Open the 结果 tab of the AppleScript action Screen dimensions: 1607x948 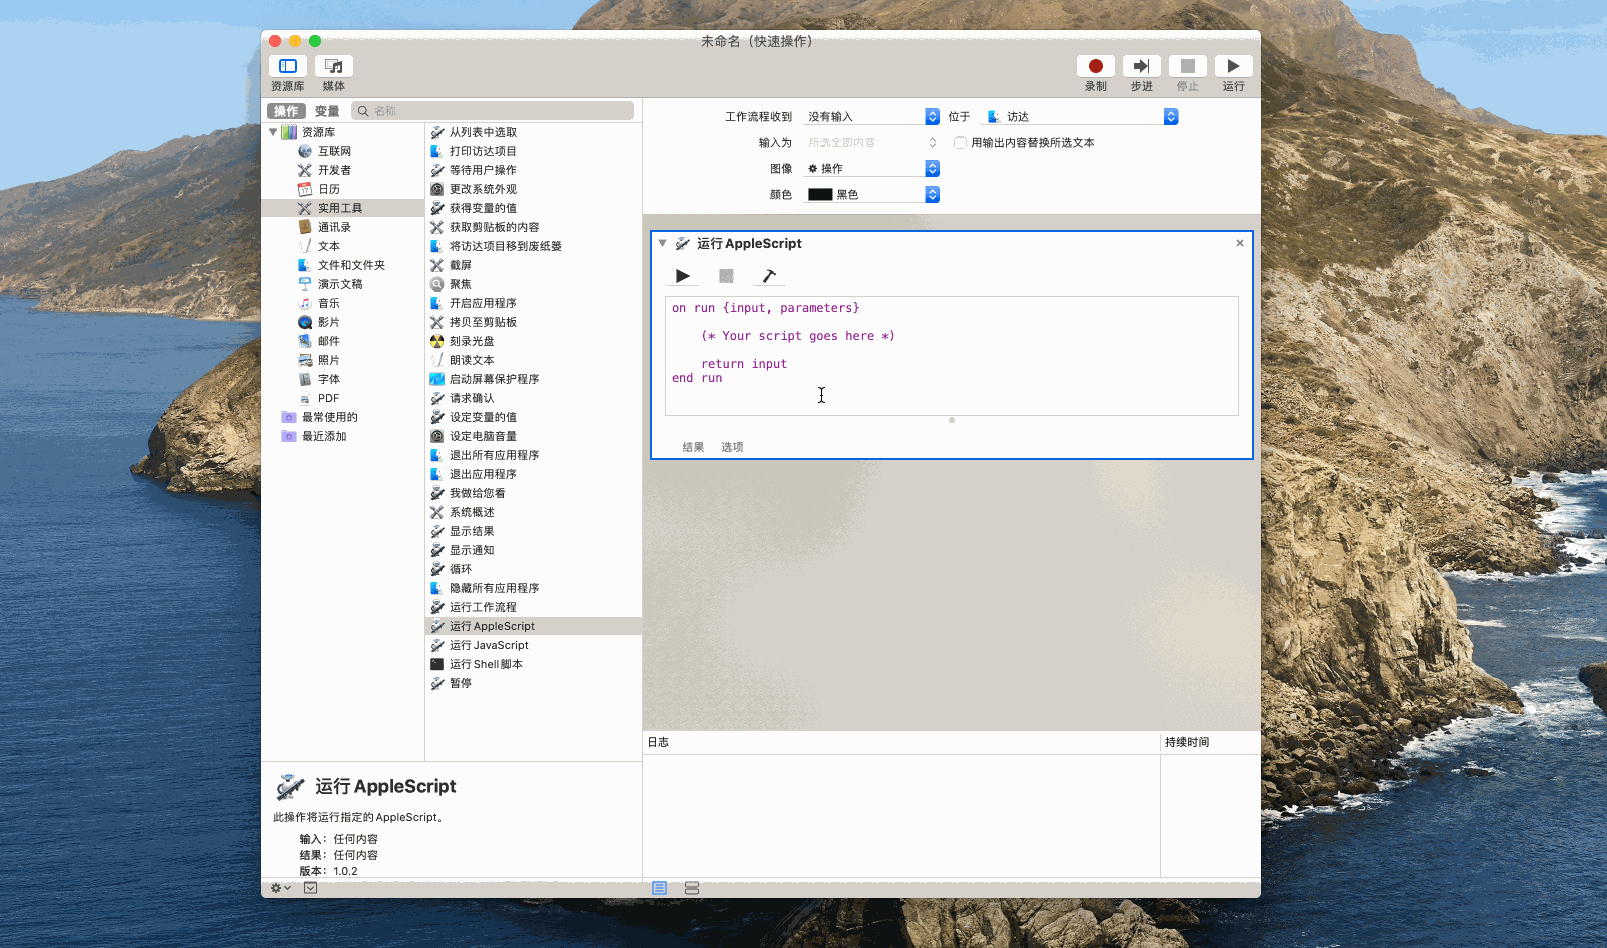pyautogui.click(x=693, y=447)
